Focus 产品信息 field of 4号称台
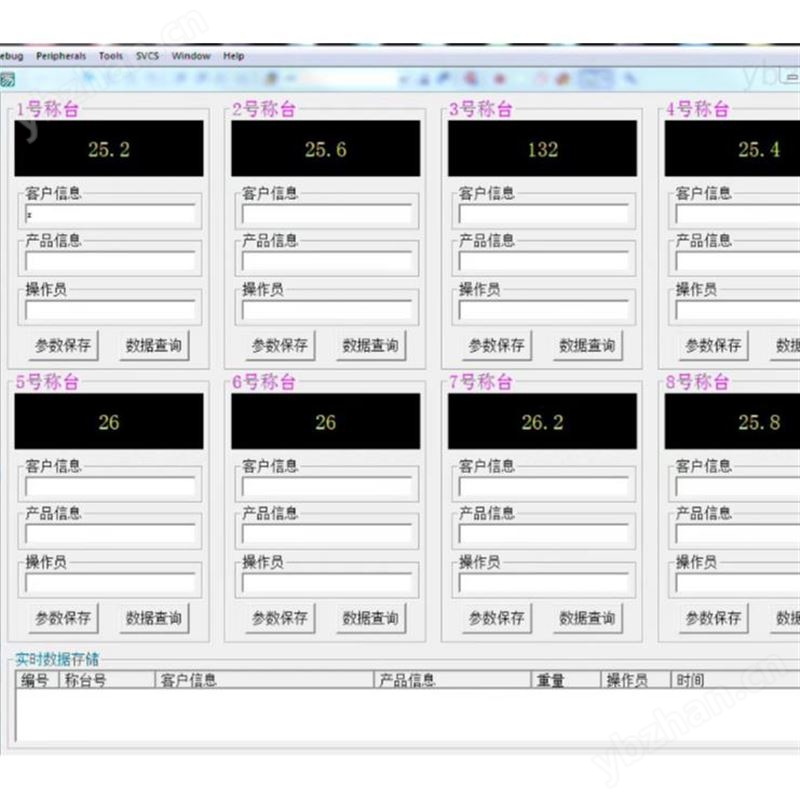Image resolution: width=800 pixels, height=800 pixels. [x=738, y=261]
